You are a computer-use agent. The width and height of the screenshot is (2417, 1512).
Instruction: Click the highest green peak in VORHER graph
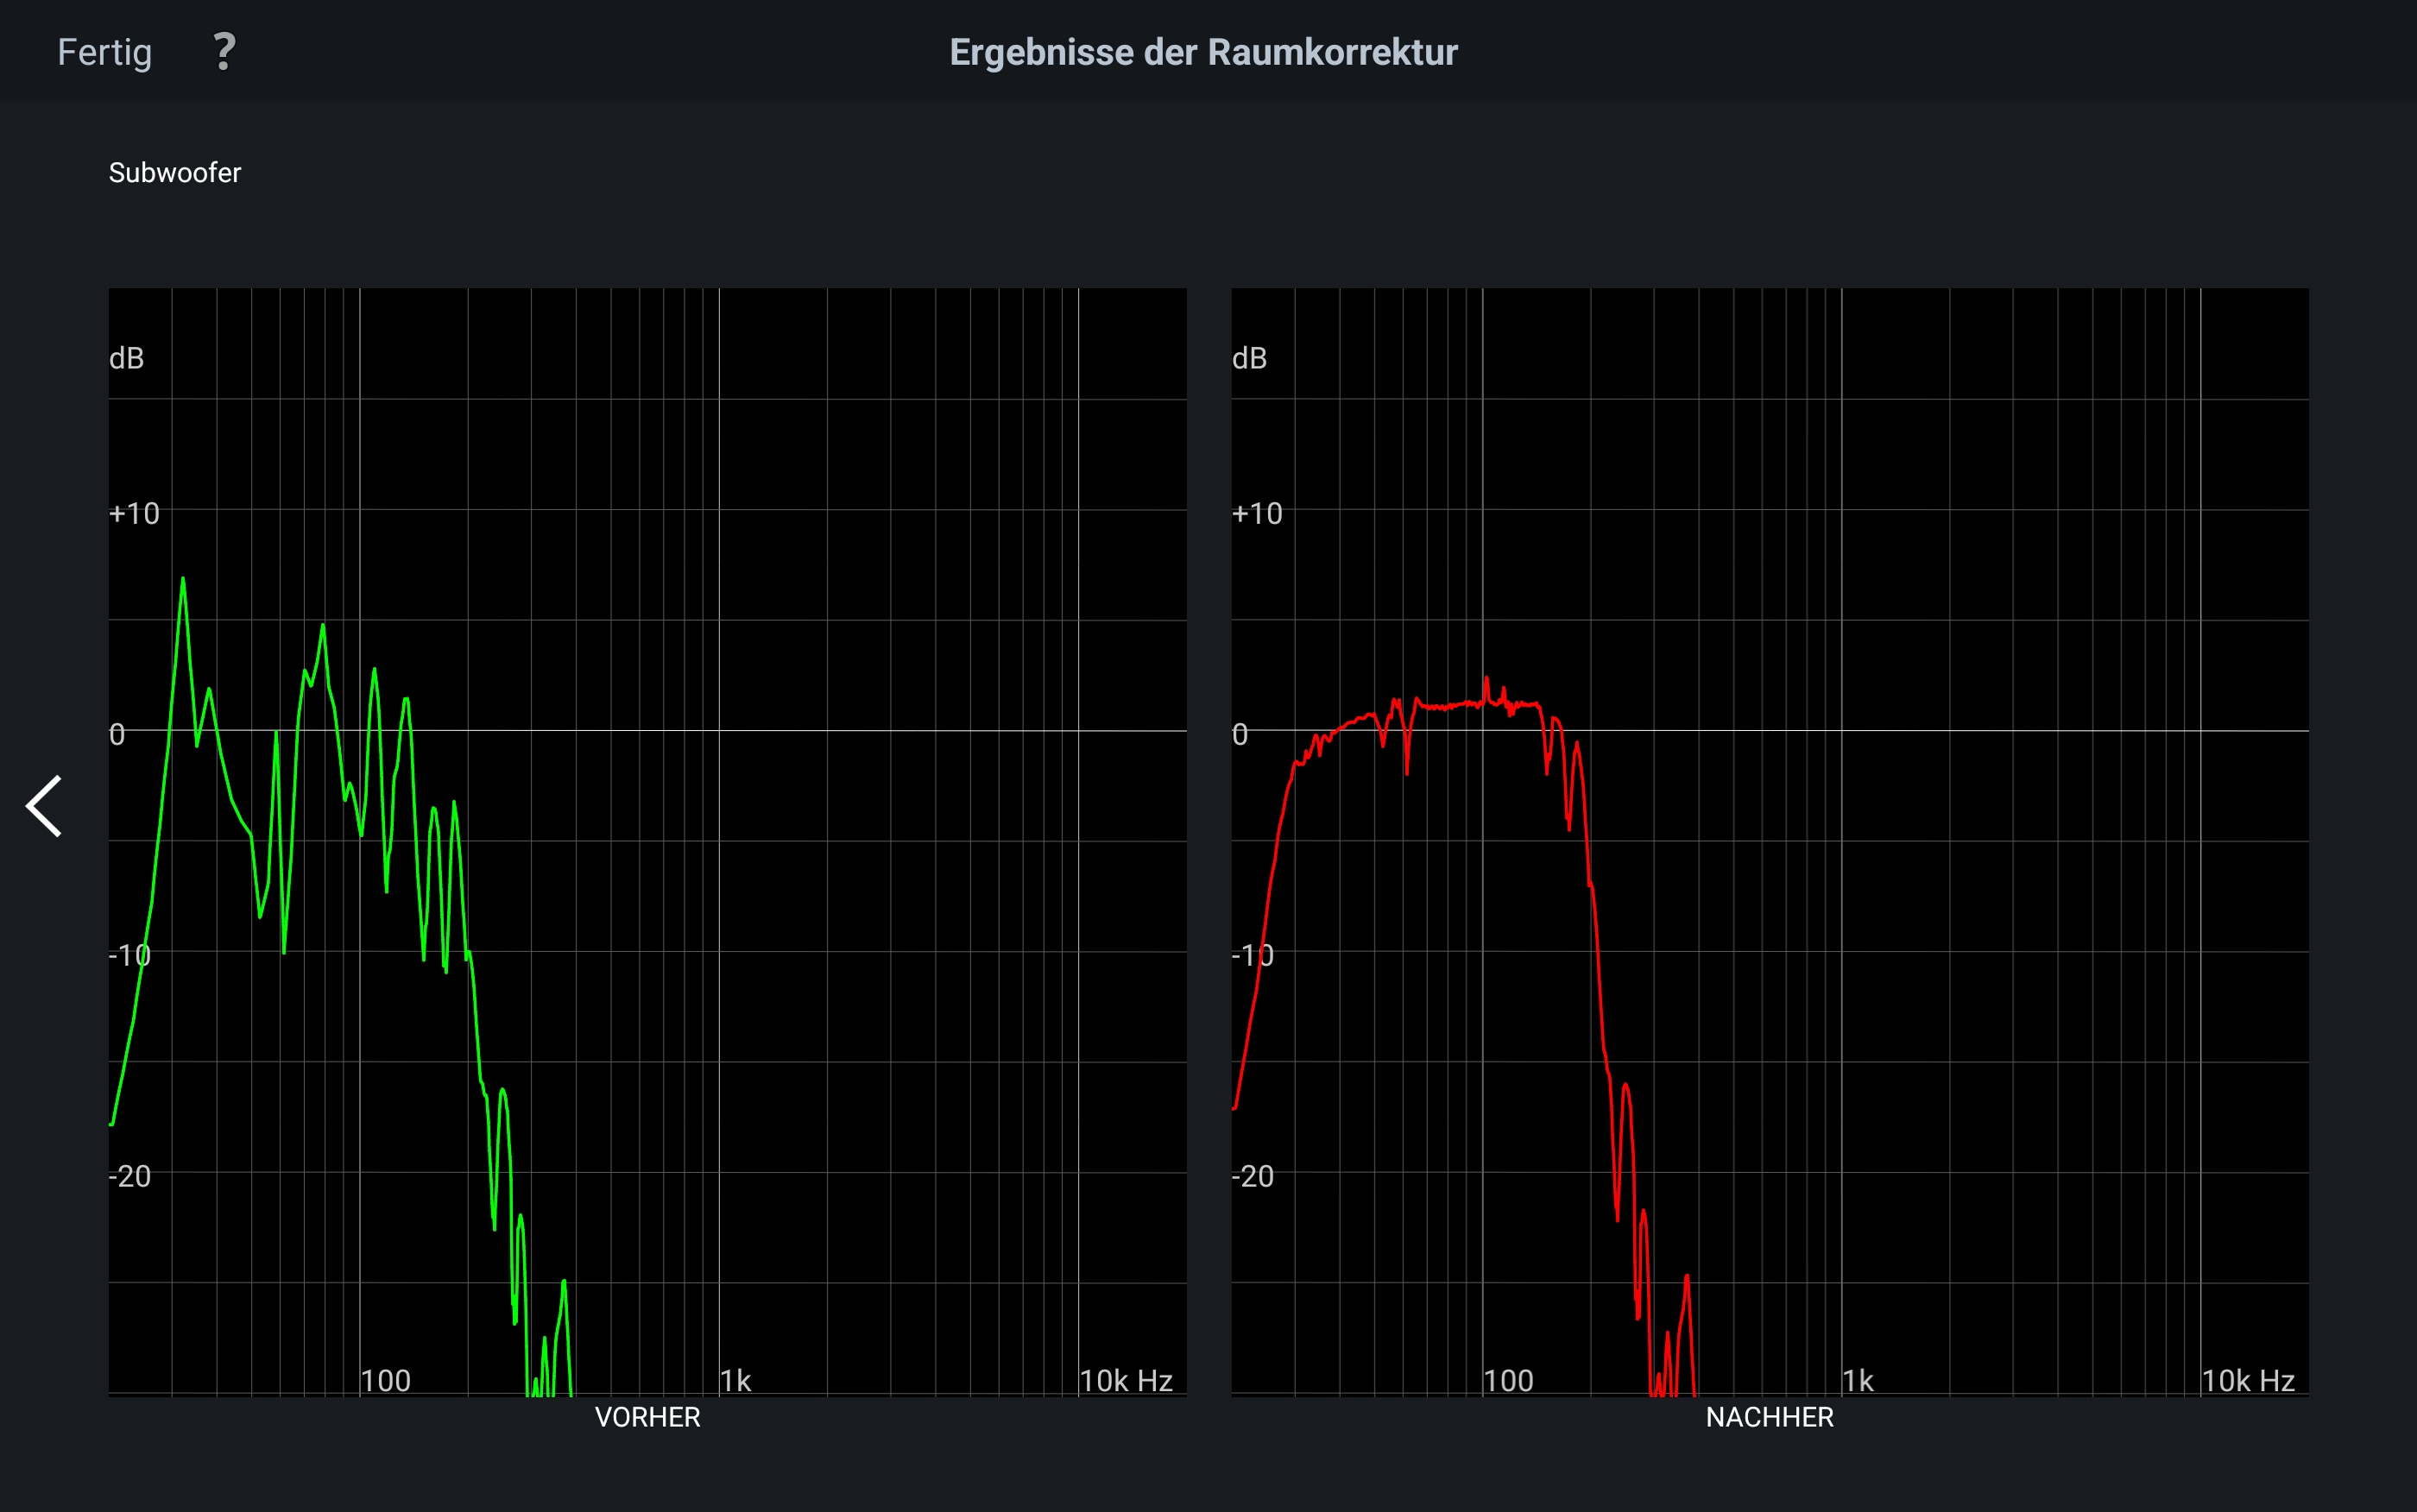click(x=183, y=580)
